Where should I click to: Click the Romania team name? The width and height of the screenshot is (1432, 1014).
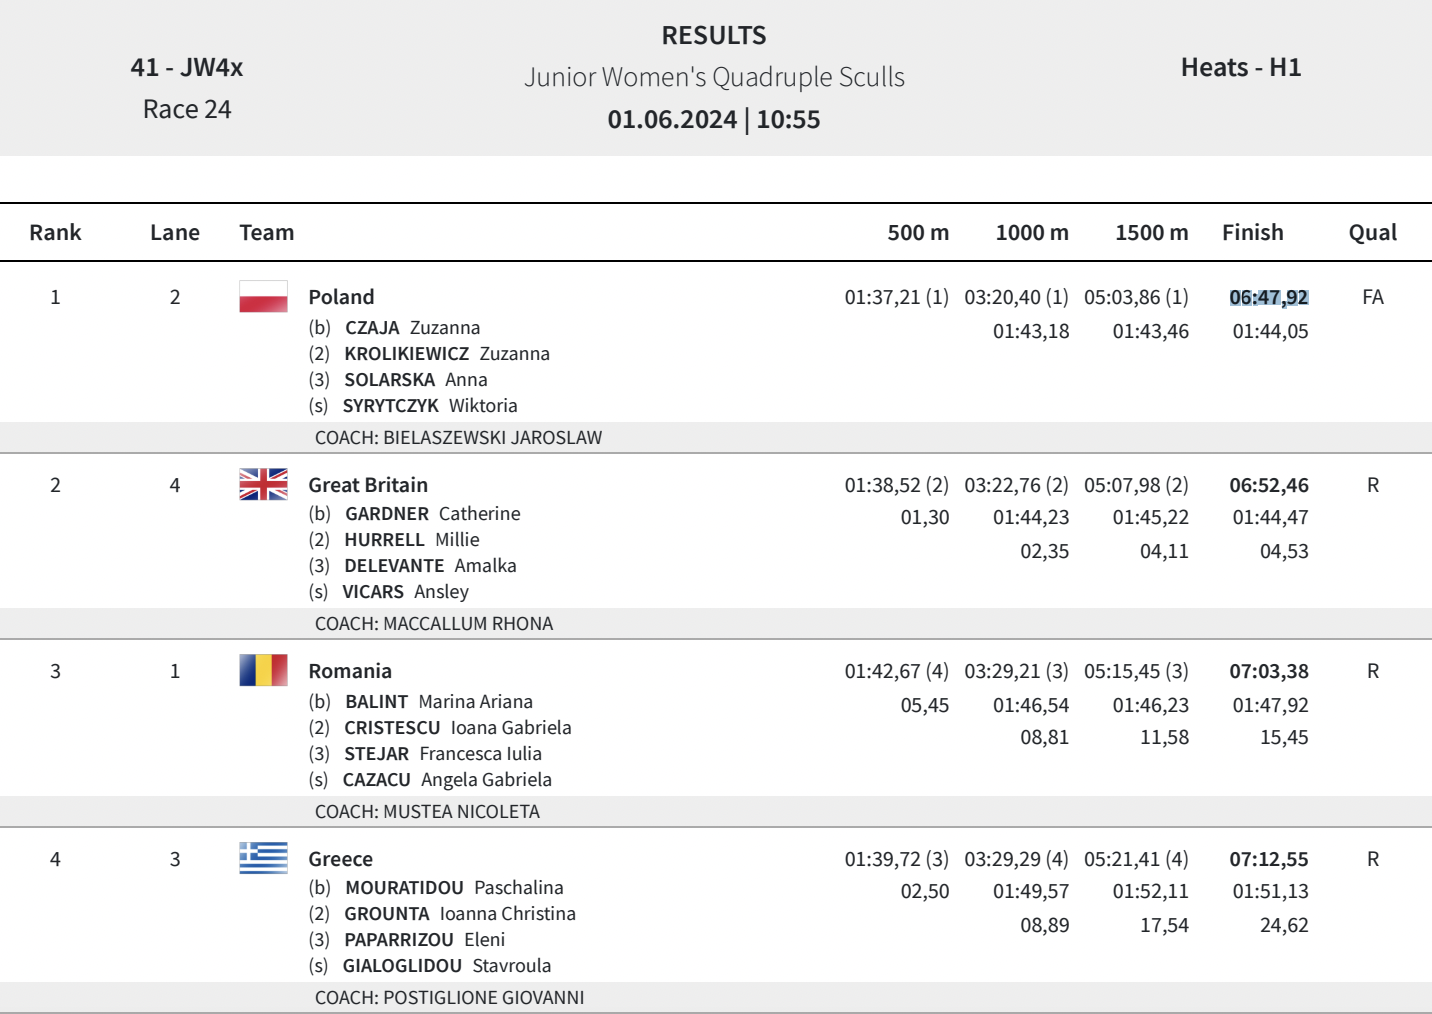pos(350,671)
